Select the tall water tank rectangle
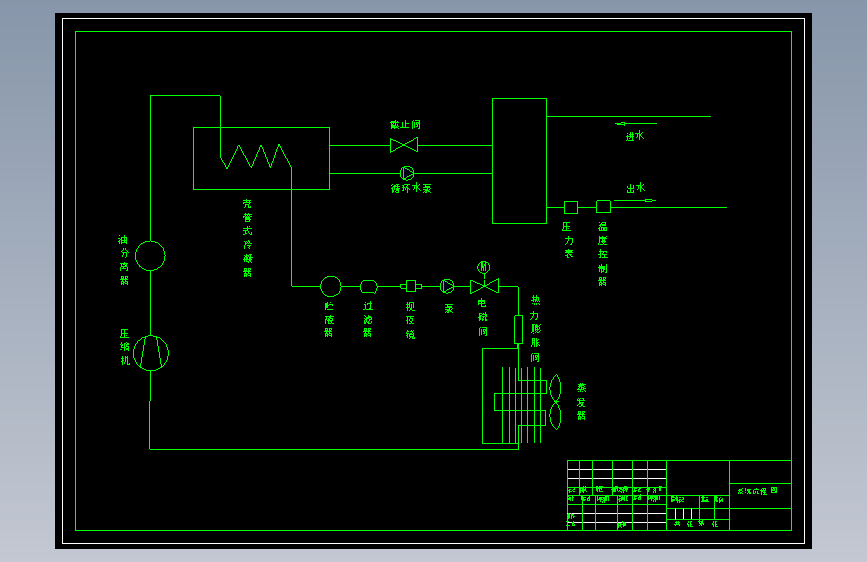The height and width of the screenshot is (562, 867). click(519, 161)
